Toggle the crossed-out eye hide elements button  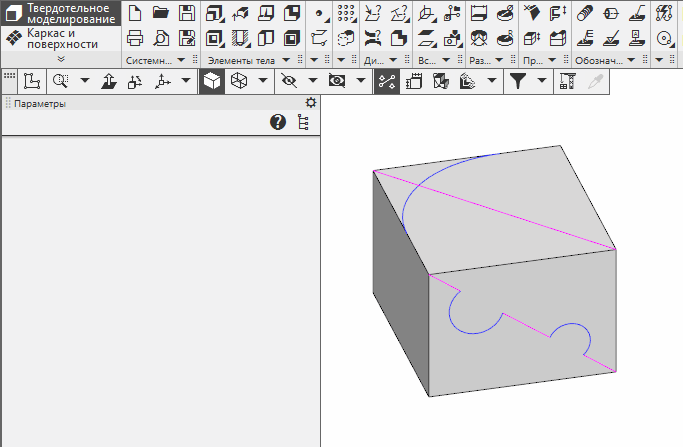click(x=290, y=82)
